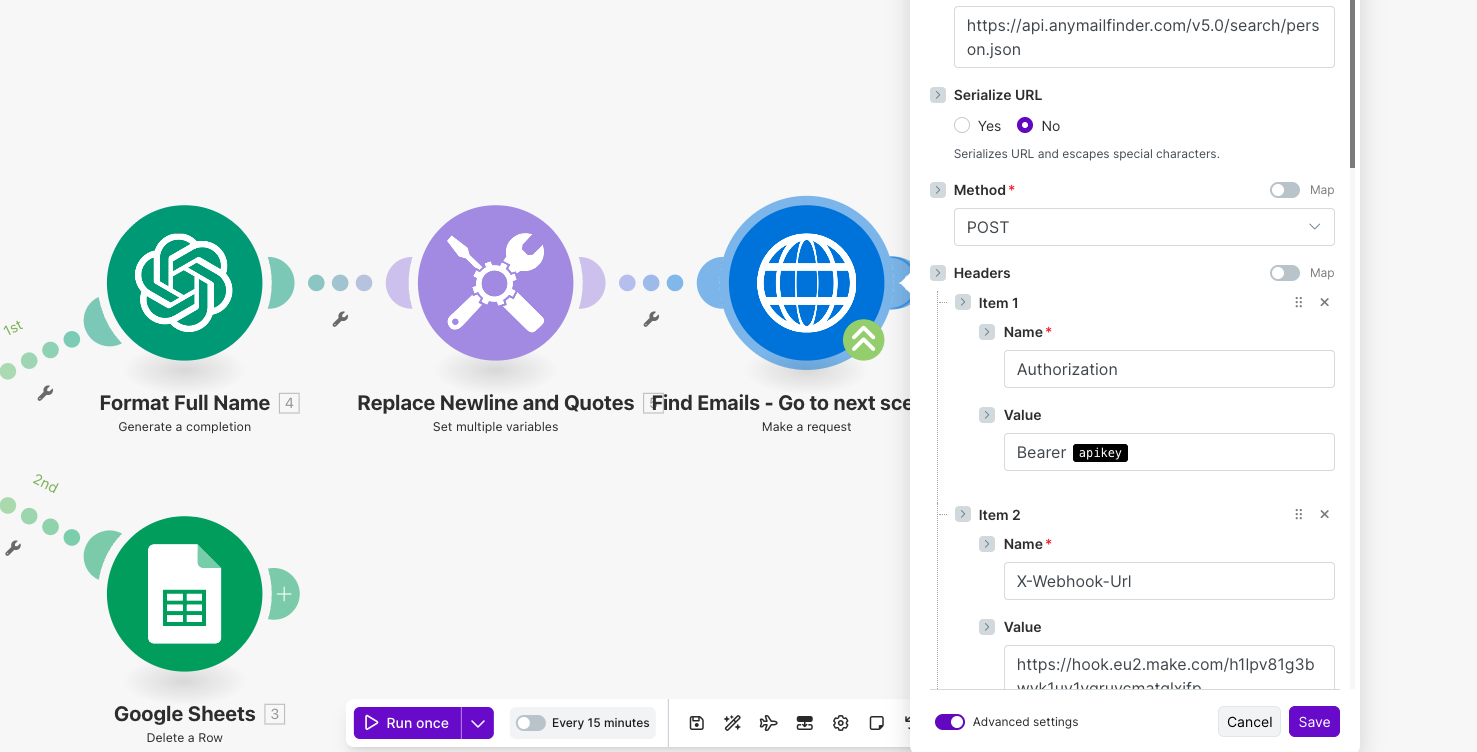Click the explain flow airplane icon

tap(768, 723)
